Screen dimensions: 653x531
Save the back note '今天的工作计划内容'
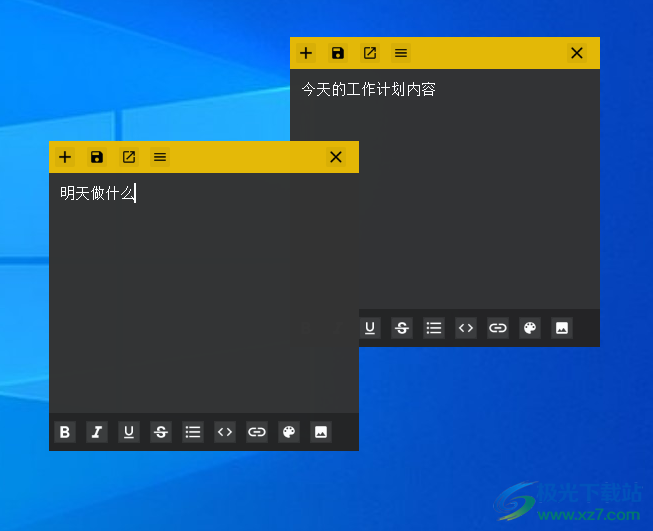338,53
